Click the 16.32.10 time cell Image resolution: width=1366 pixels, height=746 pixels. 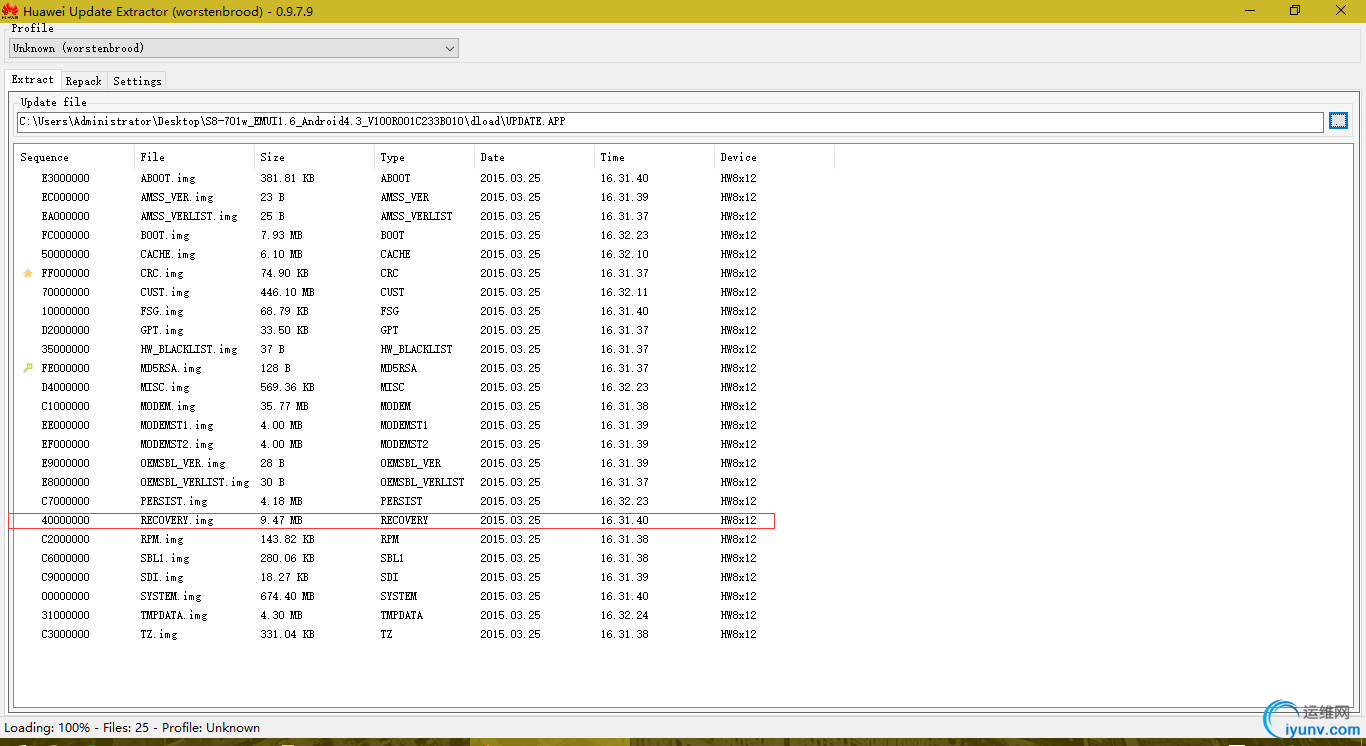tap(624, 254)
